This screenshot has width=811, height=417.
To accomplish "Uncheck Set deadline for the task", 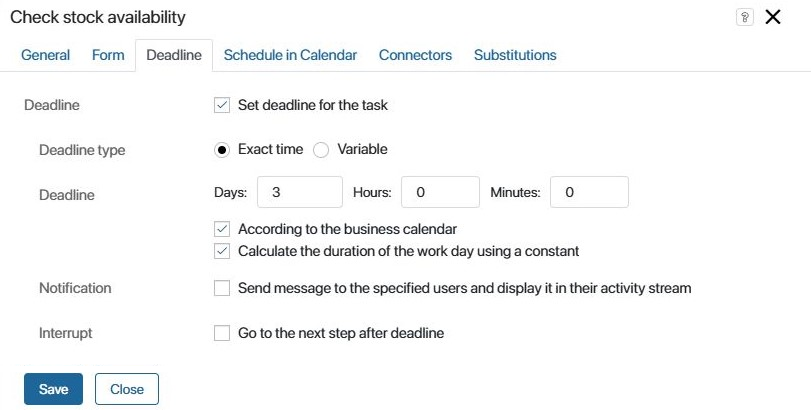I will 222,105.
